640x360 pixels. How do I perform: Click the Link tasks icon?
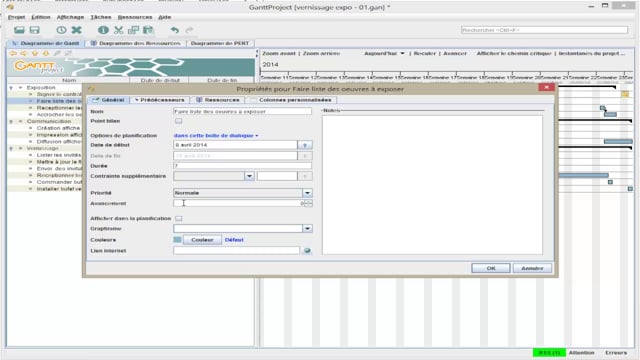(x=57, y=53)
